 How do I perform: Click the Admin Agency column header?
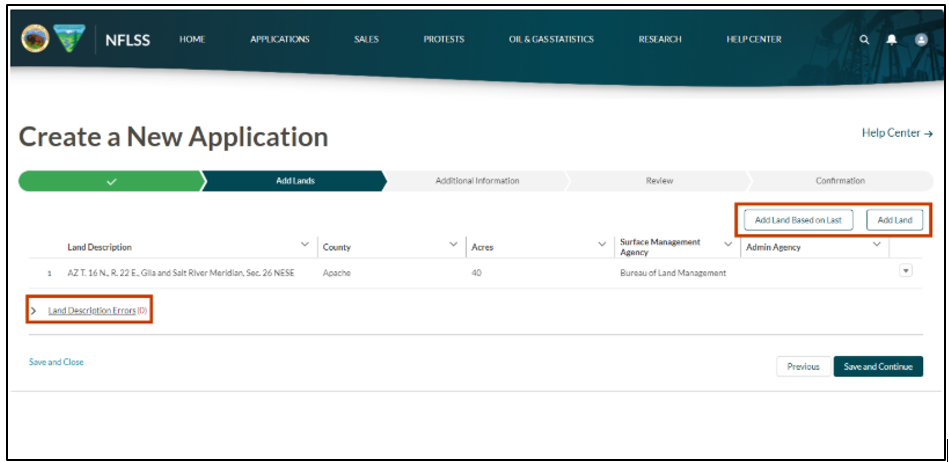[x=773, y=248]
